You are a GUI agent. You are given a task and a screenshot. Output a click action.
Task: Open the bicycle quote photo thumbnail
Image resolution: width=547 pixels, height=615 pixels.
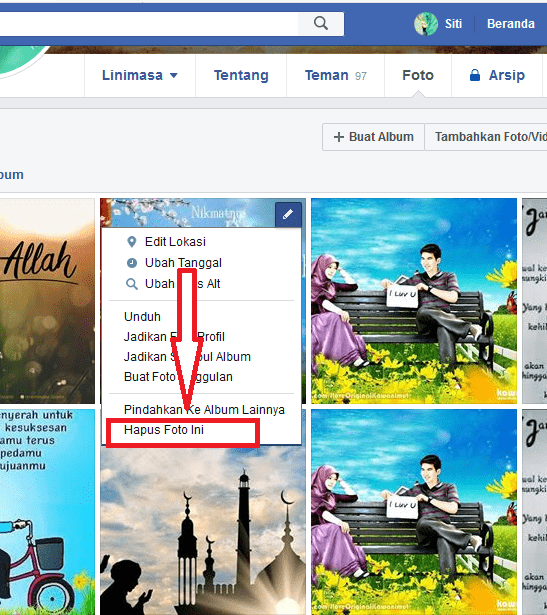[x=47, y=512]
